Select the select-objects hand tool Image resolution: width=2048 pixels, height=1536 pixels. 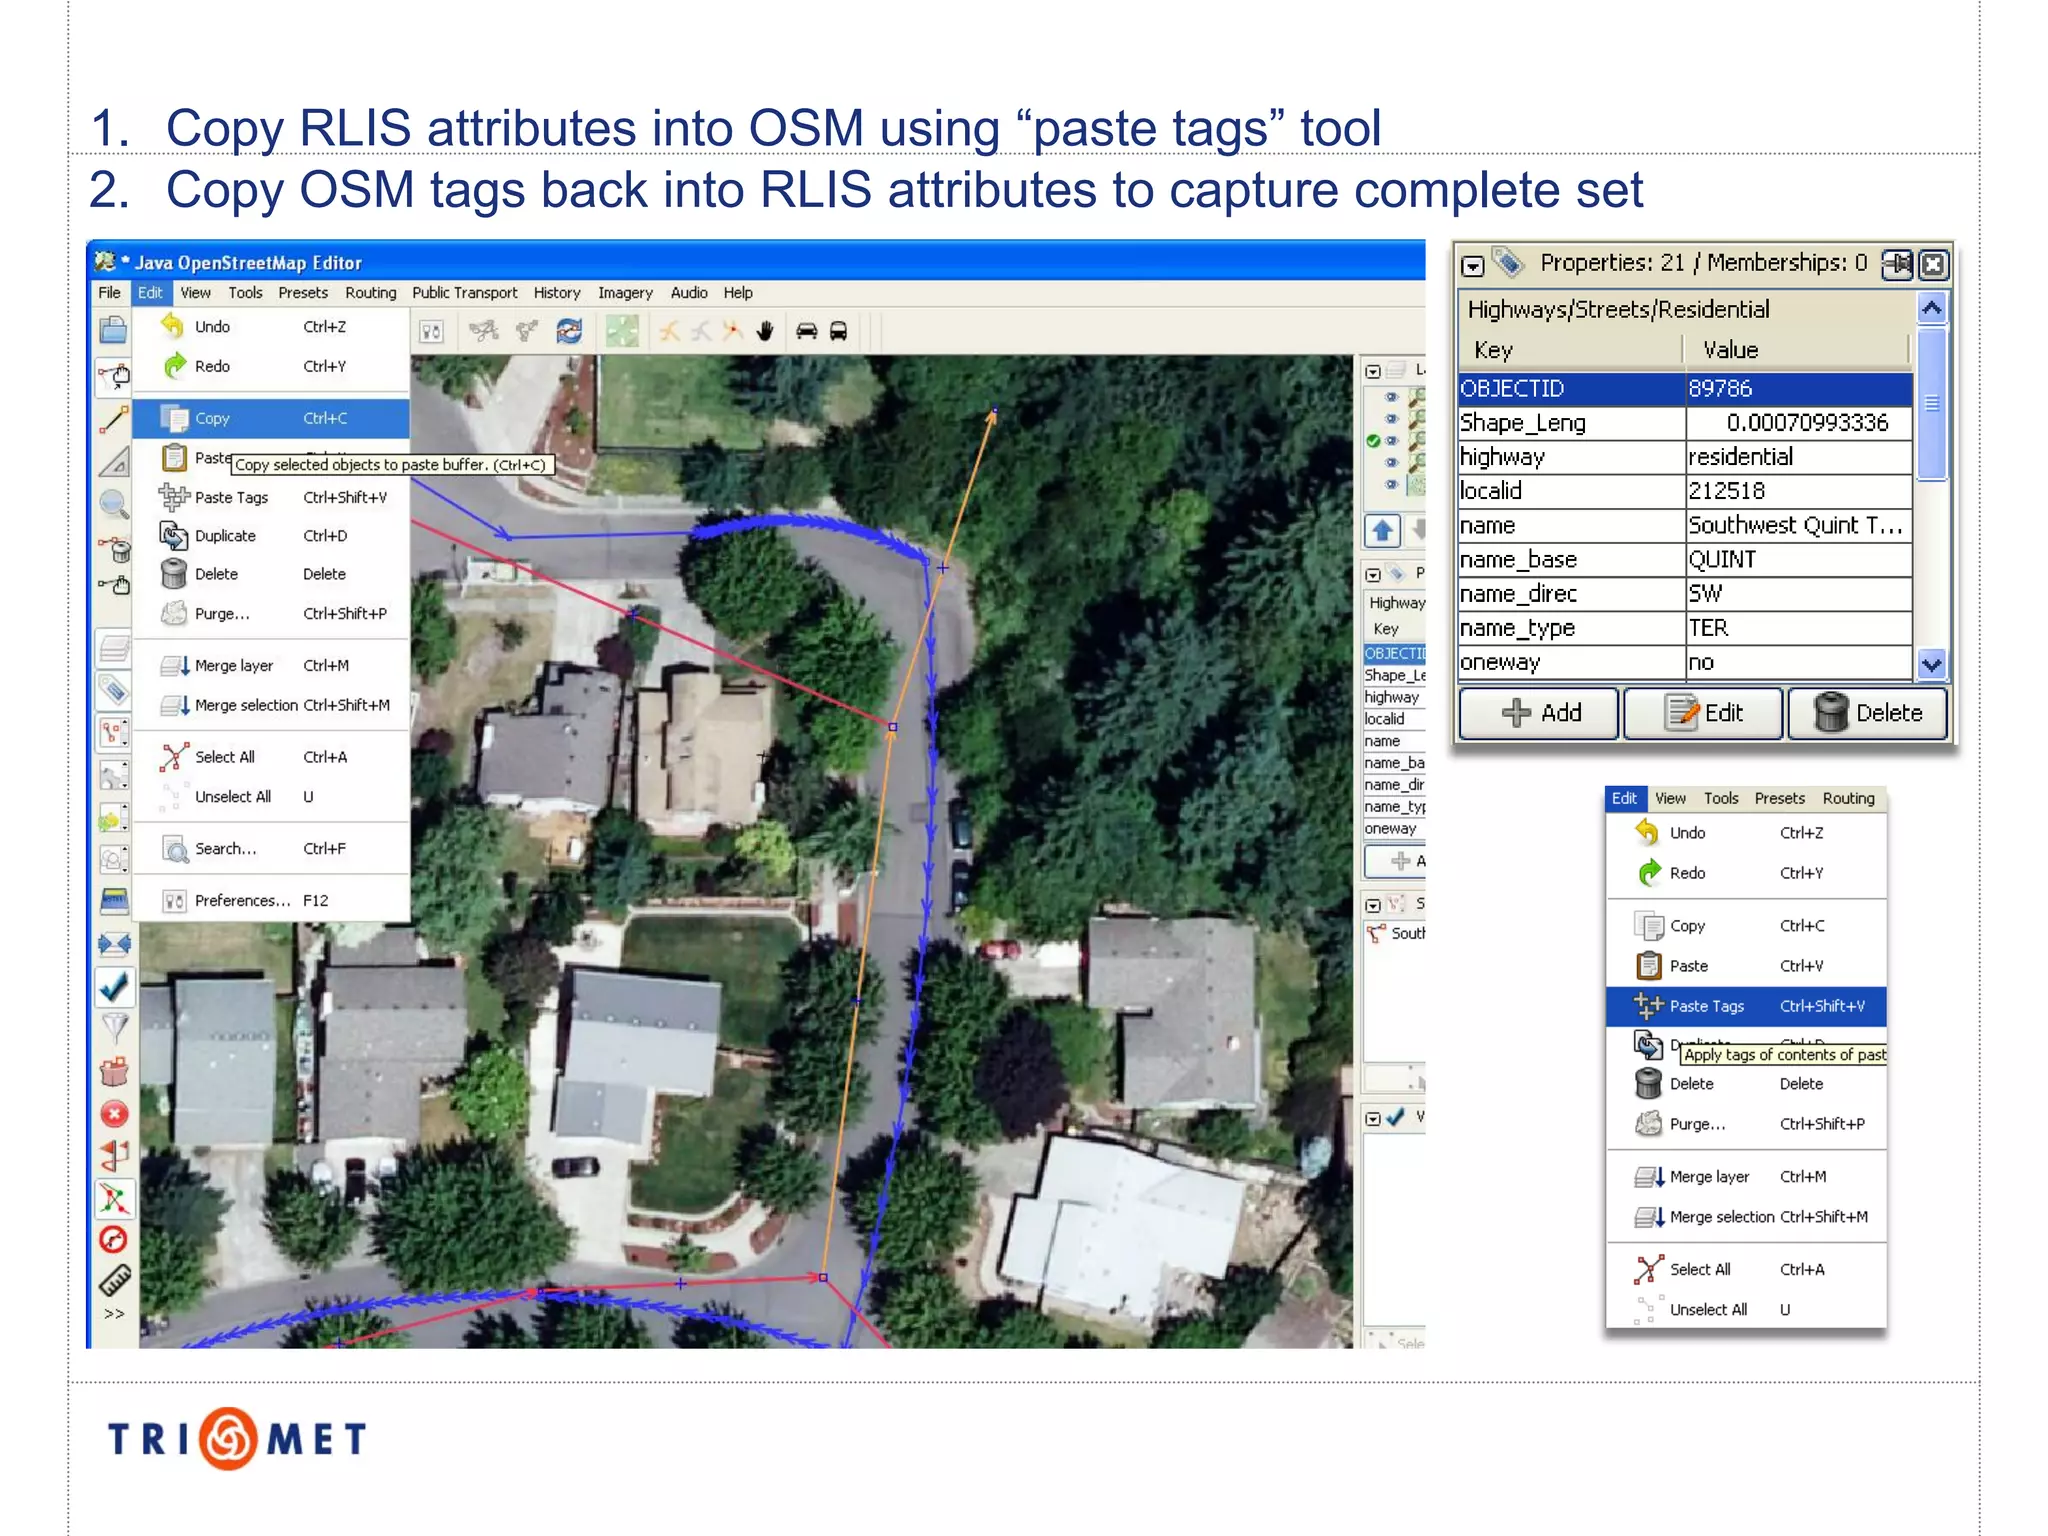[x=114, y=376]
